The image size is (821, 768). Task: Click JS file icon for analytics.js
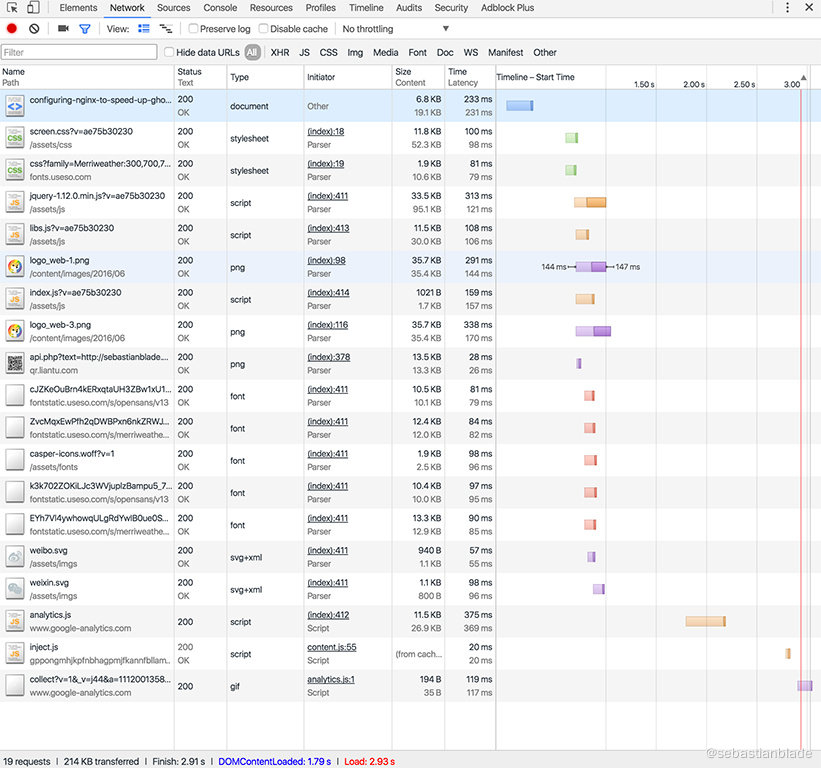coord(15,621)
